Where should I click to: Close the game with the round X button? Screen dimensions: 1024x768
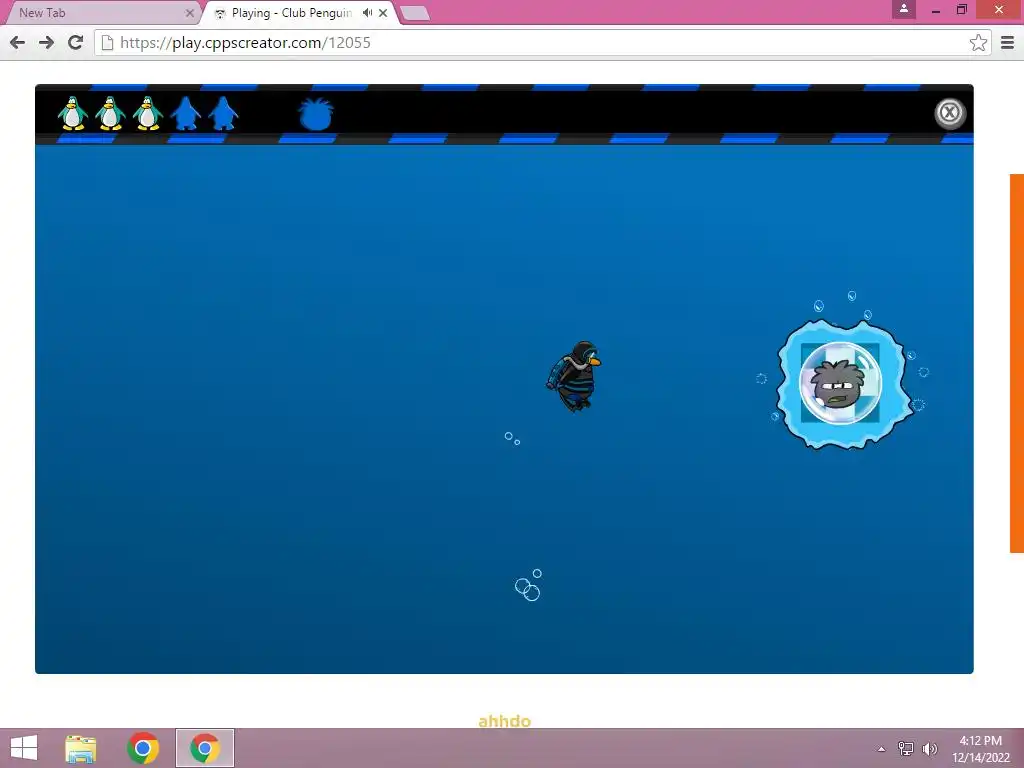pos(950,113)
